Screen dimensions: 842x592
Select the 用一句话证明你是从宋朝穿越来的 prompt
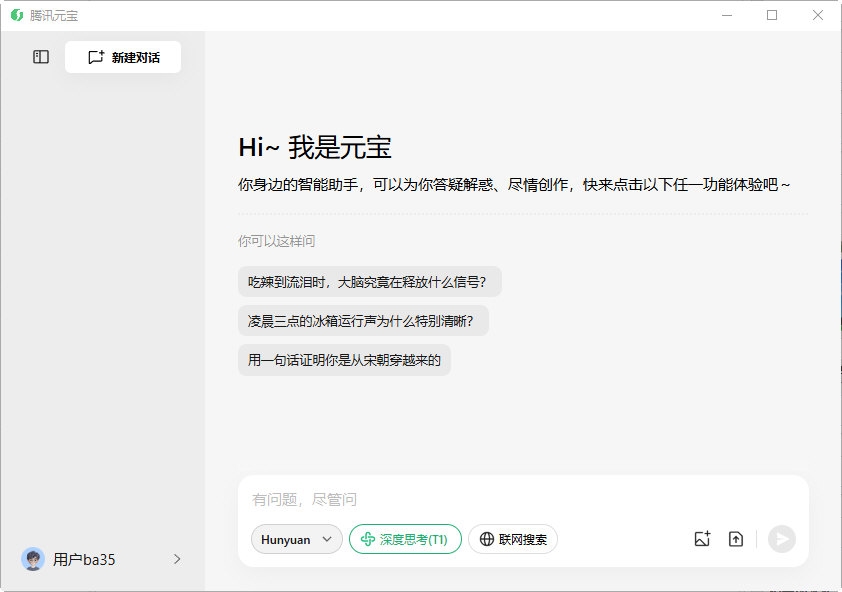tap(344, 360)
